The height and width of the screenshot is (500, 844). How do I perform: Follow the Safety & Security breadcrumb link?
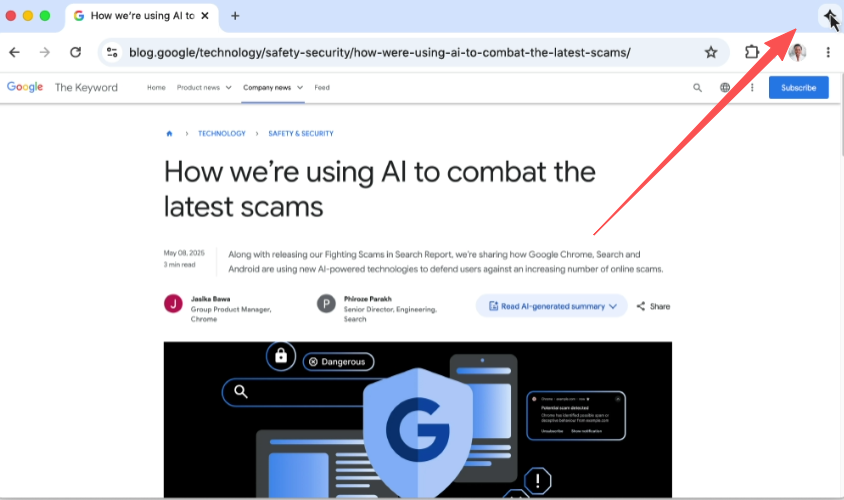tap(301, 133)
